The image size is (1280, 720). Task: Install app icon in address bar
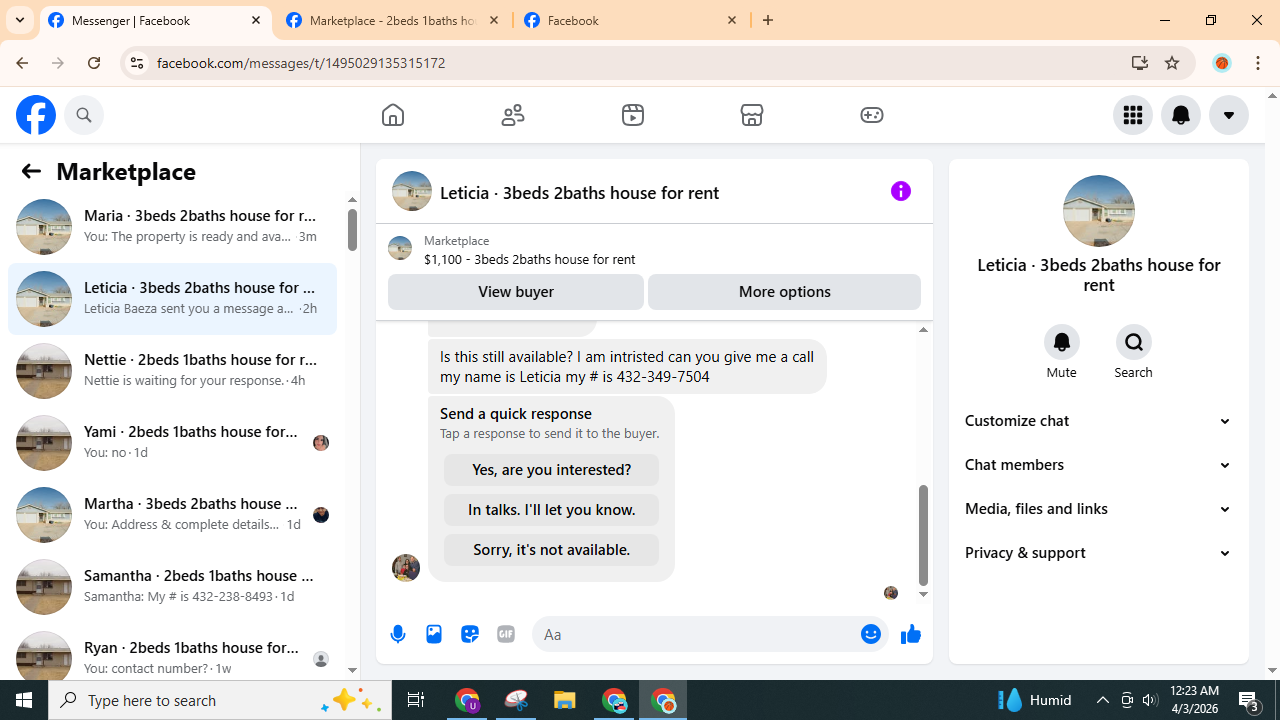[1140, 63]
